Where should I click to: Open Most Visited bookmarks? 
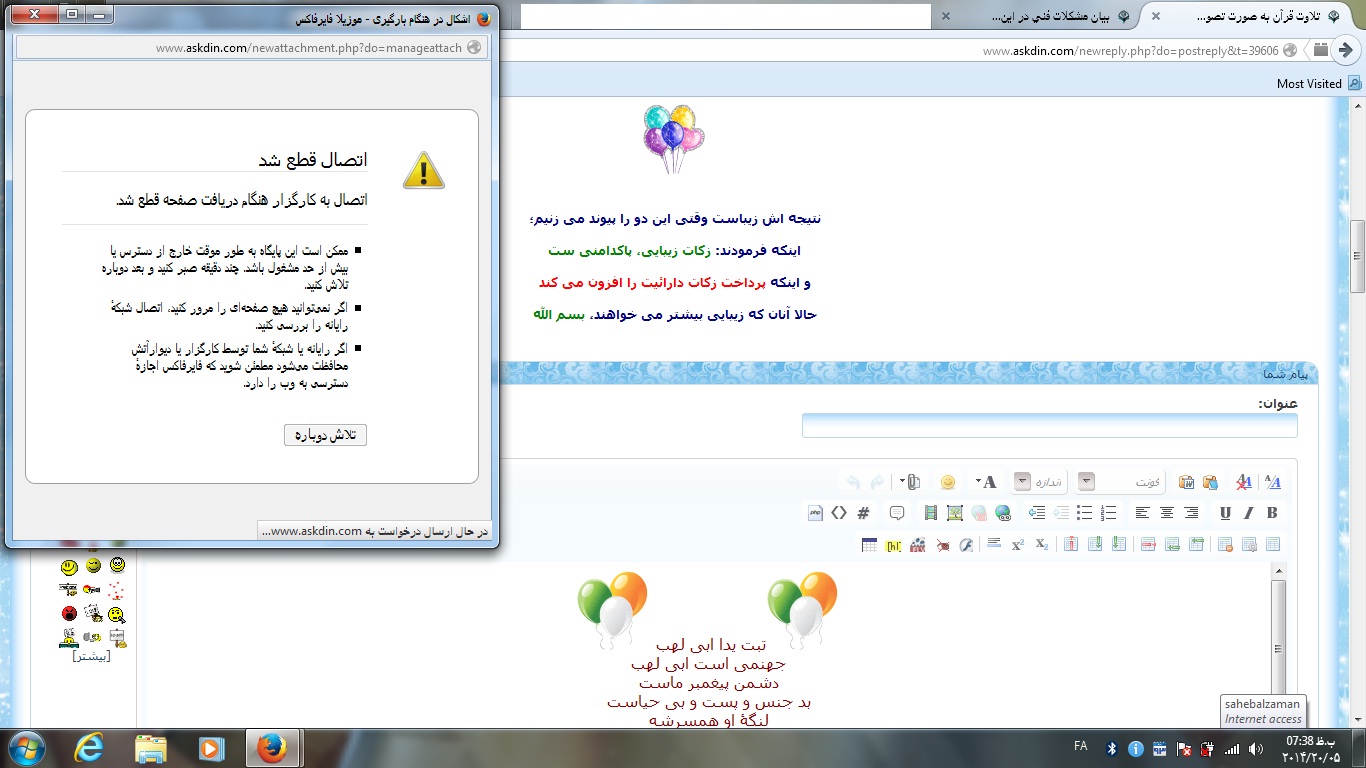1318,84
